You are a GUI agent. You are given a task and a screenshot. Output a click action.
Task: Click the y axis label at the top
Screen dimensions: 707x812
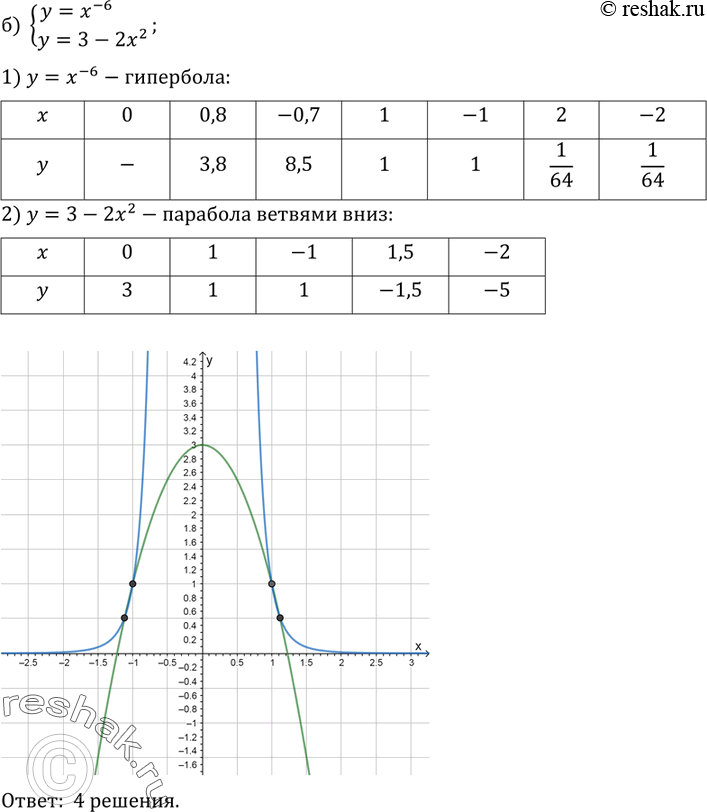click(x=212, y=357)
